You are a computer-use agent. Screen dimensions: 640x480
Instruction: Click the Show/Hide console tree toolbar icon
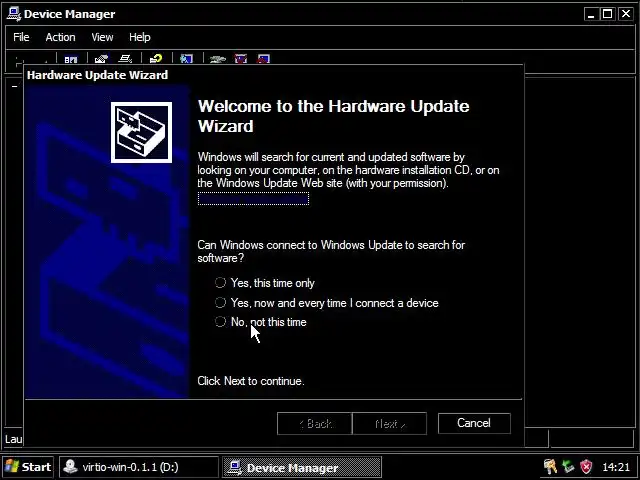click(x=71, y=60)
